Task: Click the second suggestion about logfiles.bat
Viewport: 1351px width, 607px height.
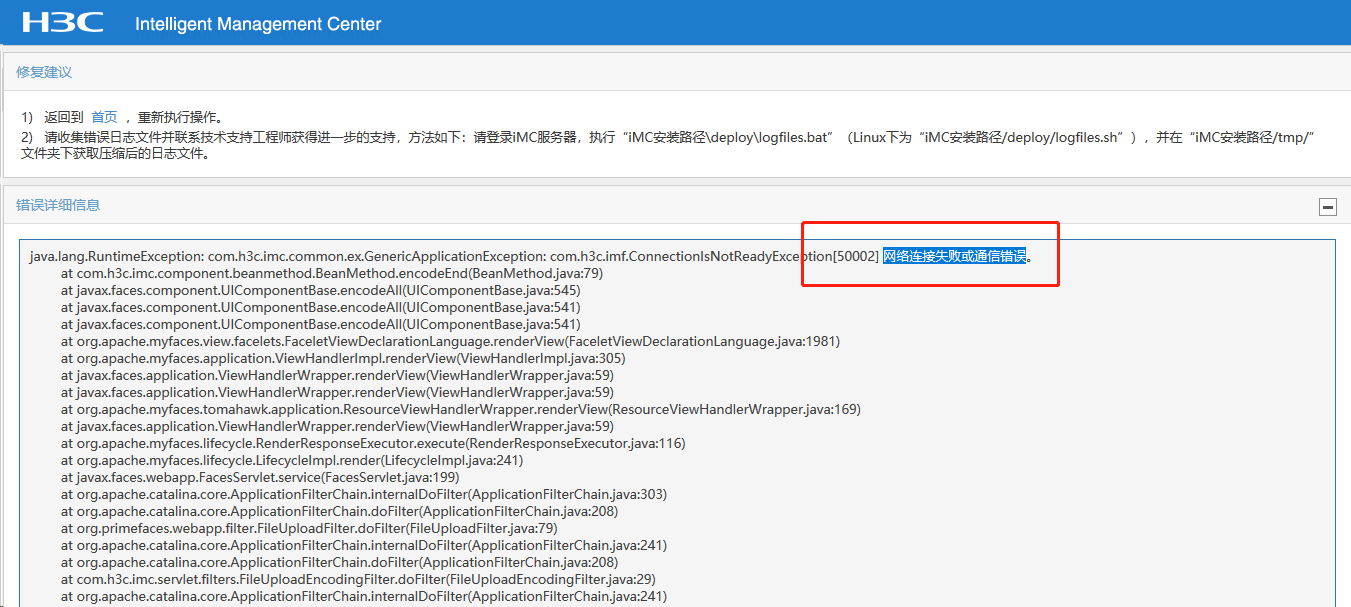Action: [670, 145]
